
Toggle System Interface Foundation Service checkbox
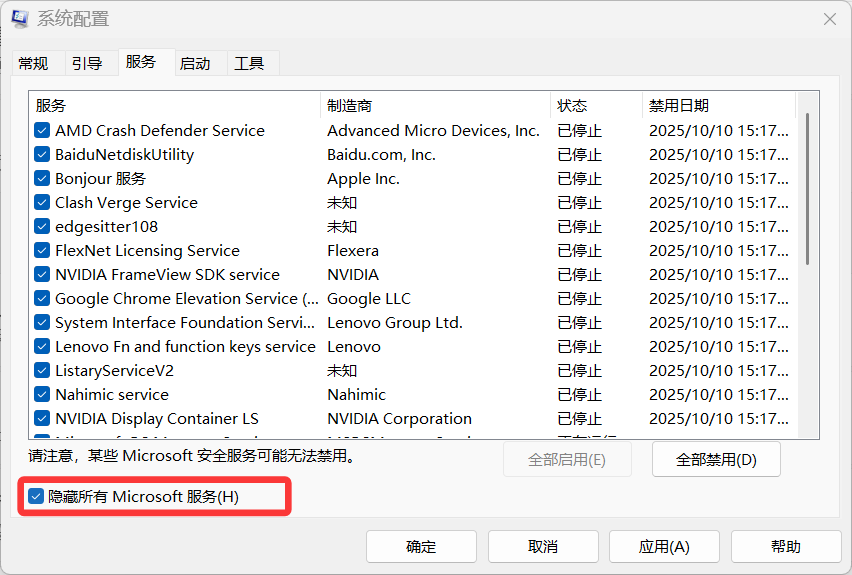tap(42, 322)
